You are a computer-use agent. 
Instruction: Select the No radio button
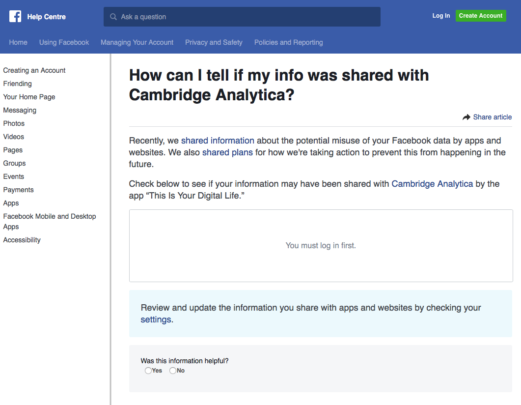172,371
